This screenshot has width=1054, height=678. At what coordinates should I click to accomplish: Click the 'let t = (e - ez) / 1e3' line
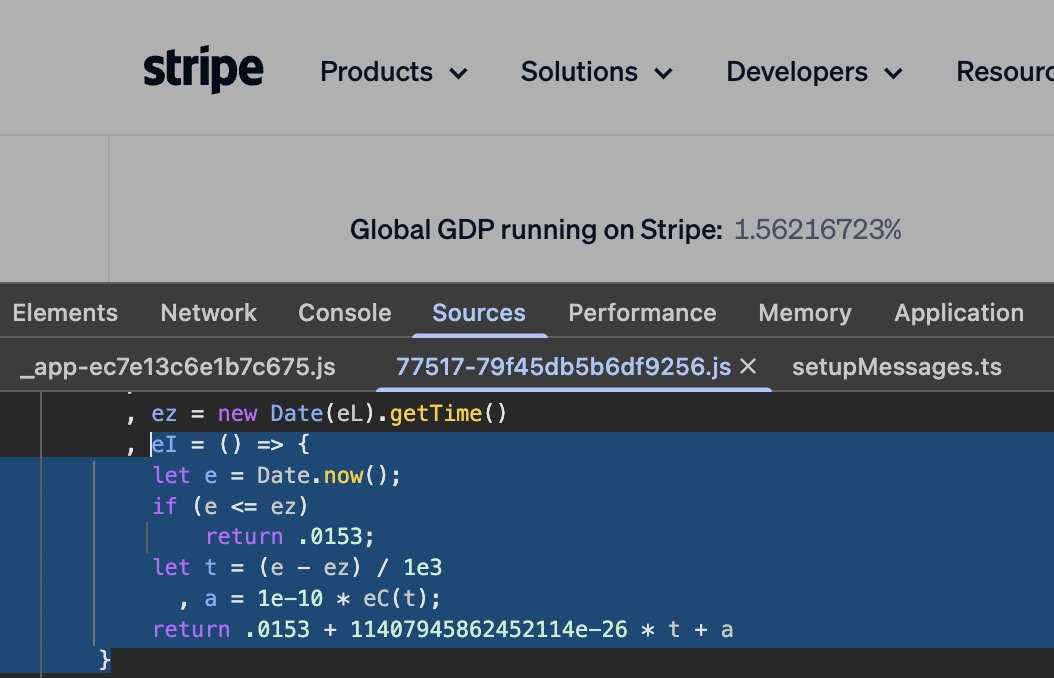tap(297, 567)
